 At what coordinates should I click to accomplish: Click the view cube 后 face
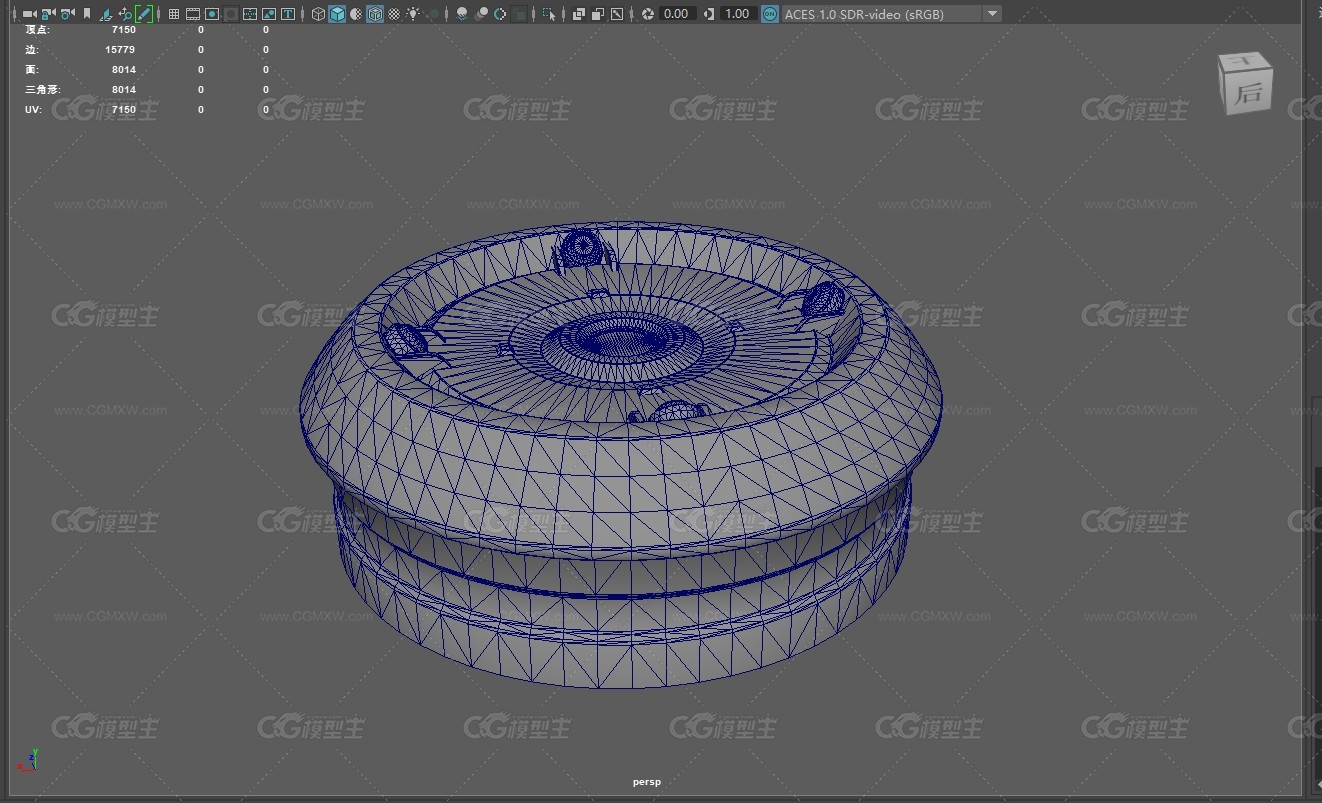[1248, 94]
